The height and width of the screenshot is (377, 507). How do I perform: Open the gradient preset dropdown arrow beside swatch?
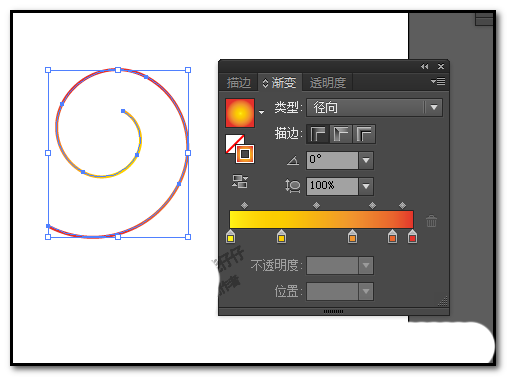(262, 112)
